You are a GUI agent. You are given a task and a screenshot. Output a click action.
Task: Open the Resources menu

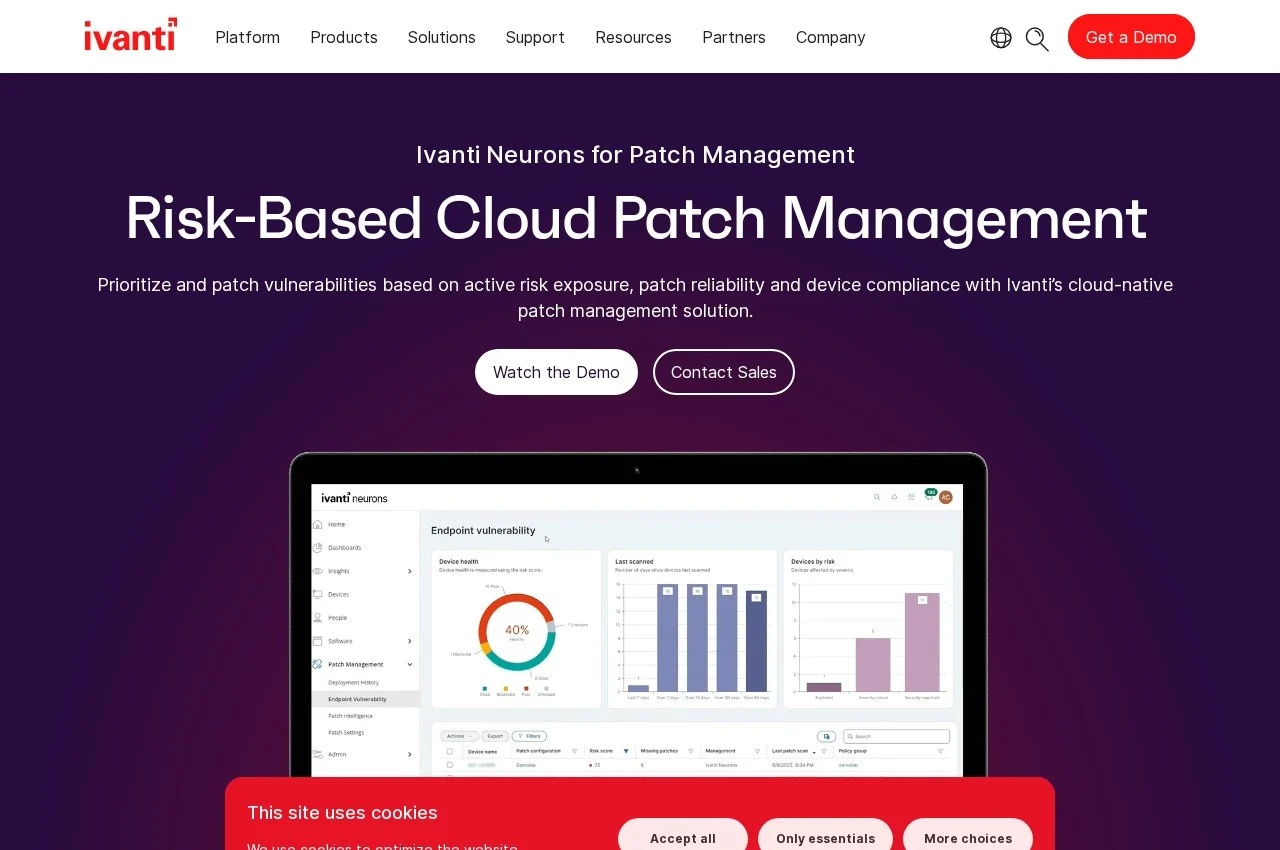(633, 37)
